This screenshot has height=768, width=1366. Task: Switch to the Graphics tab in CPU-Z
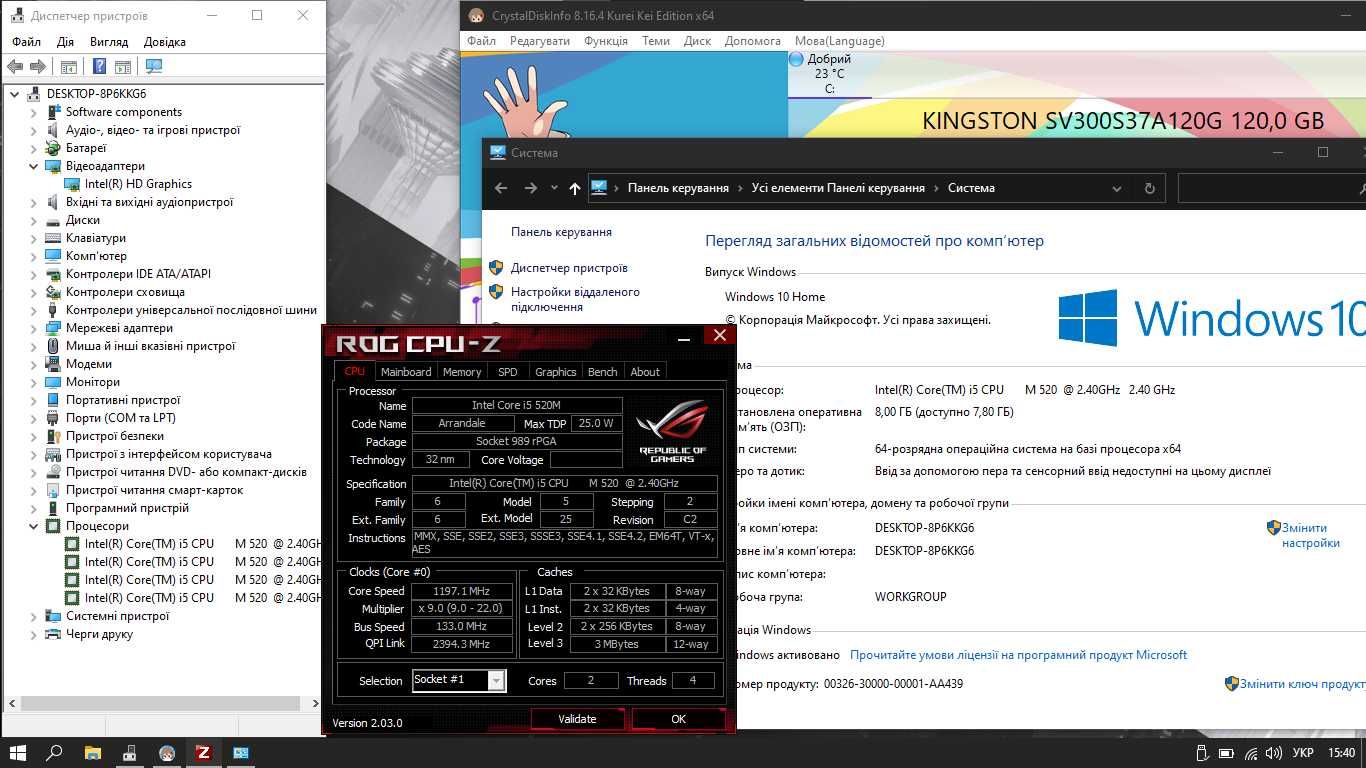[555, 371]
